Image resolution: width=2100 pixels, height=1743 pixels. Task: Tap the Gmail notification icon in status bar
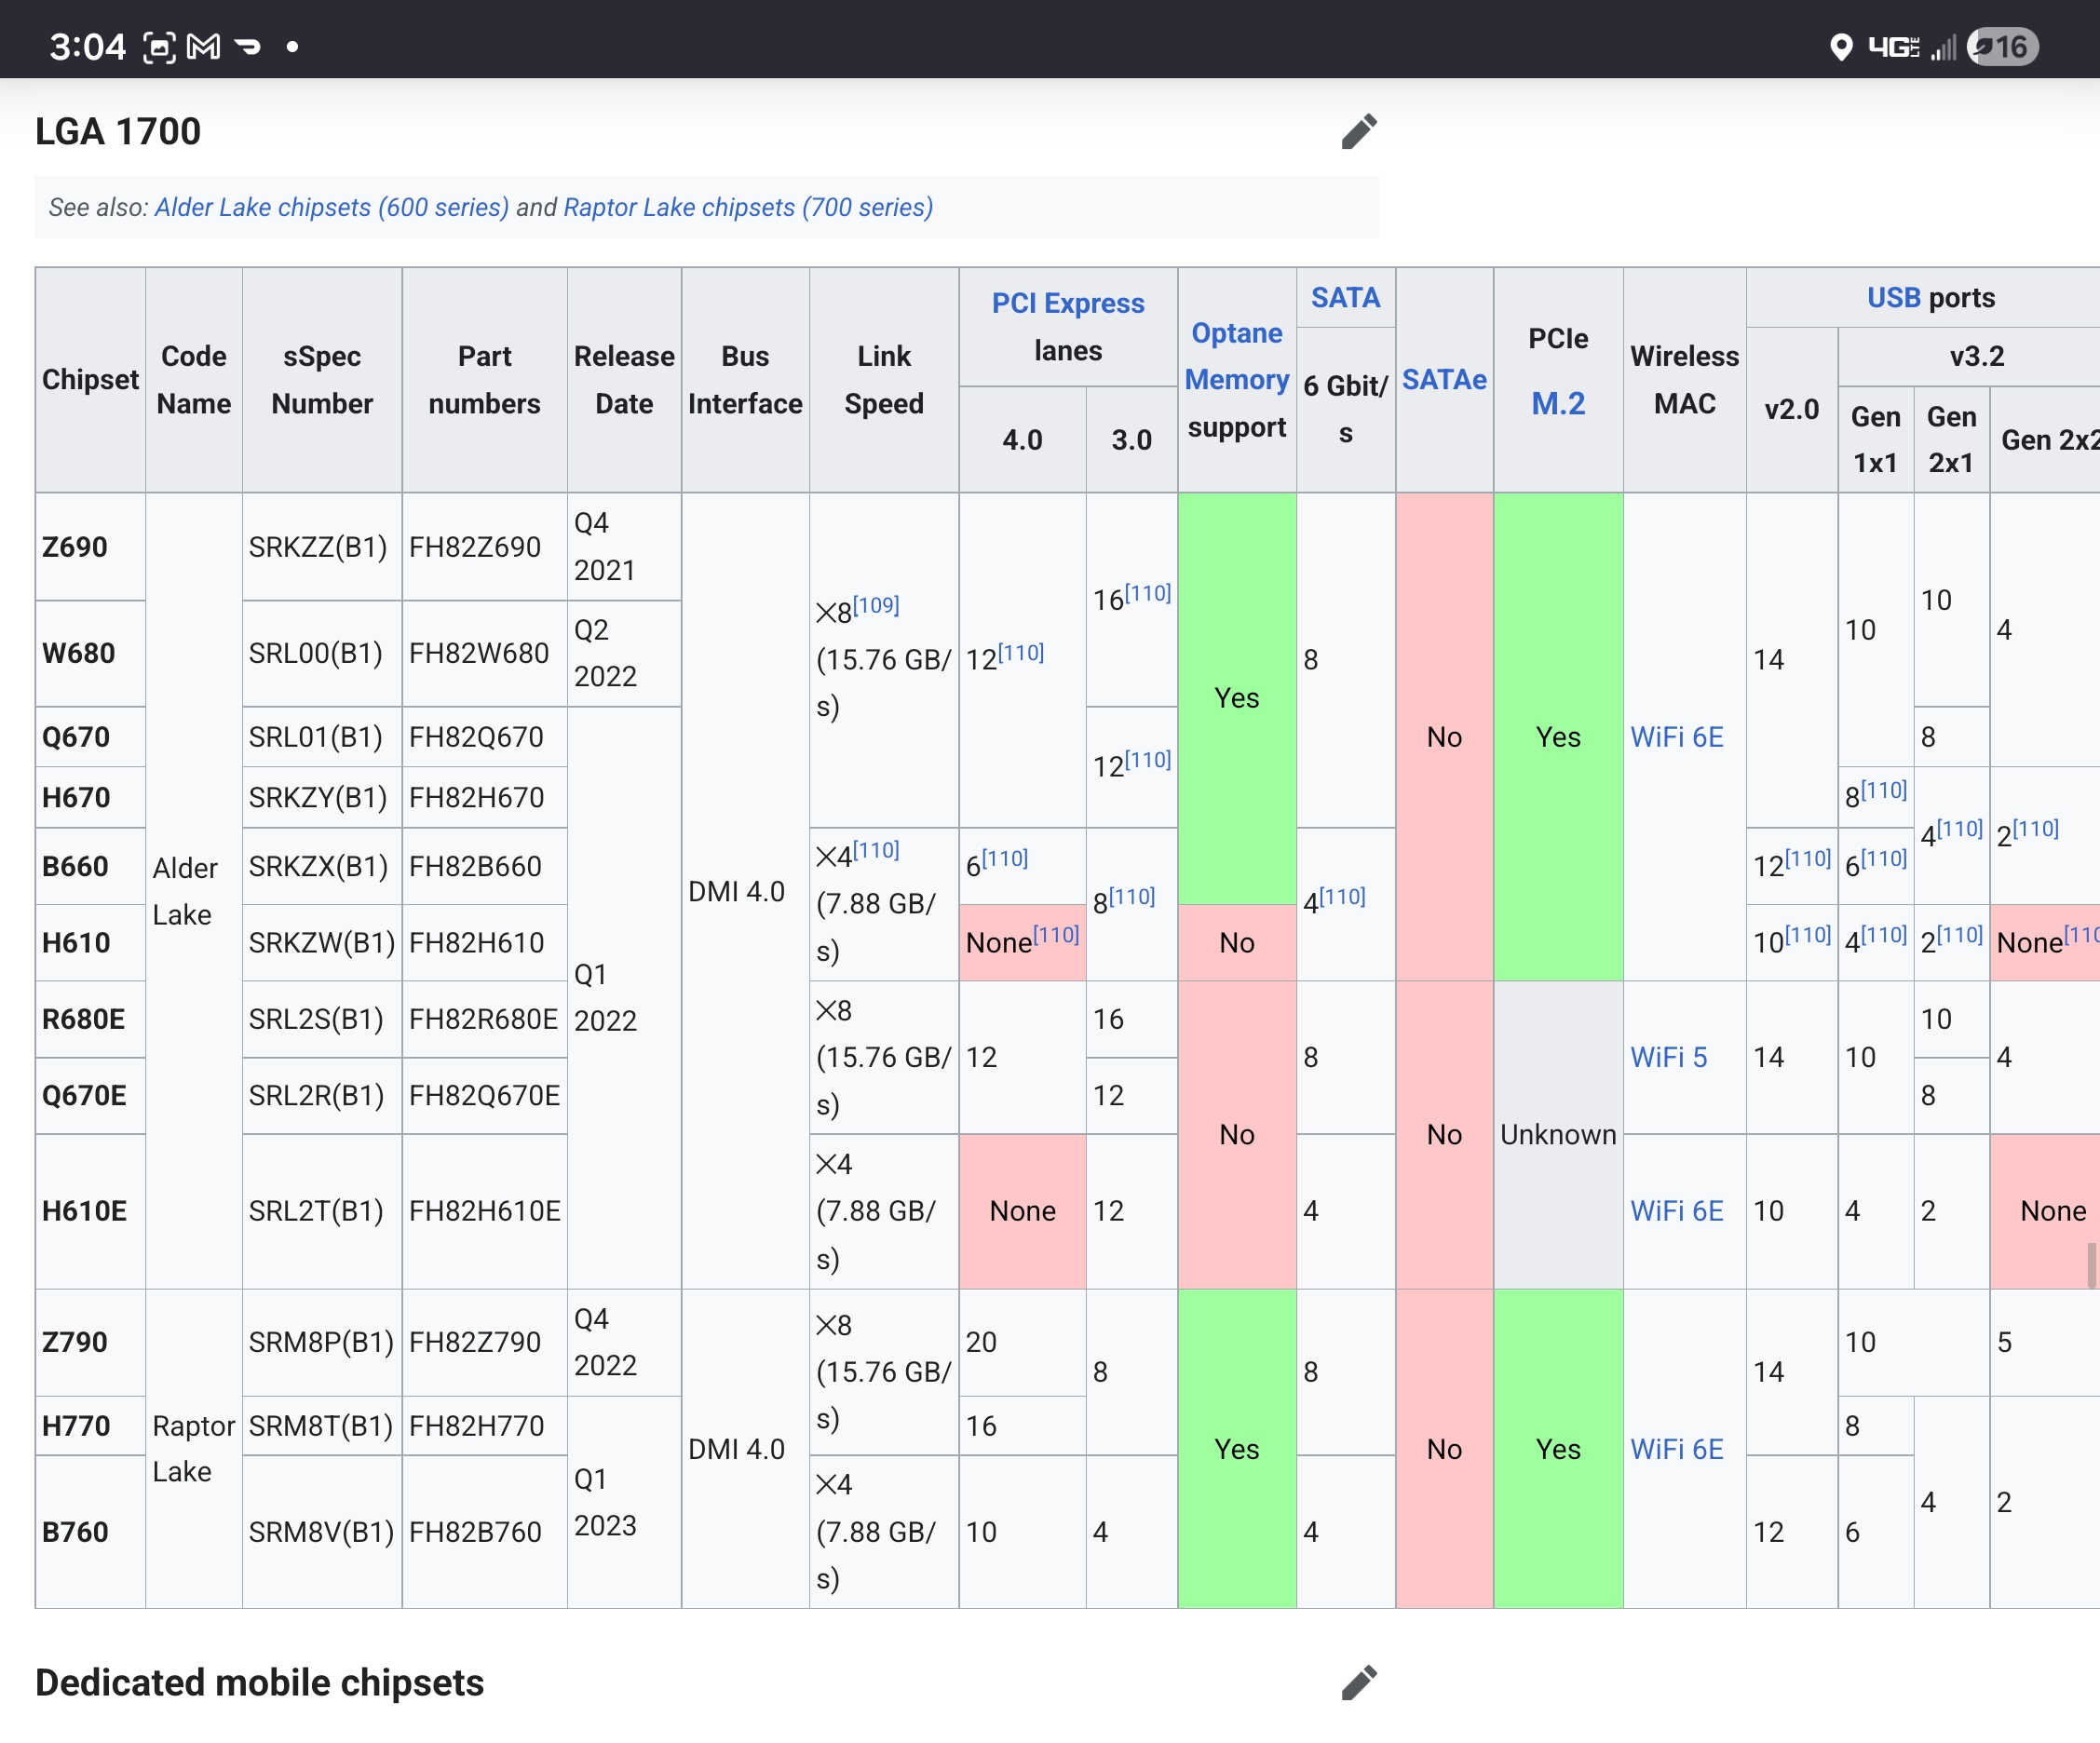tap(204, 46)
